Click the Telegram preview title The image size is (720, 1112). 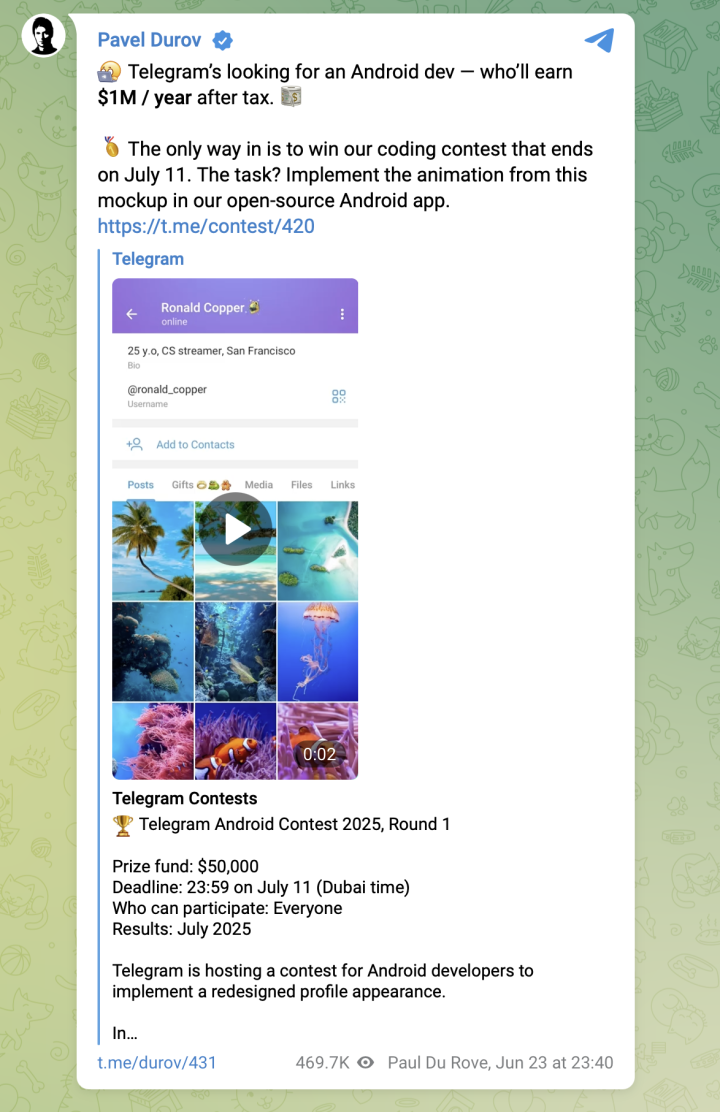click(x=148, y=259)
